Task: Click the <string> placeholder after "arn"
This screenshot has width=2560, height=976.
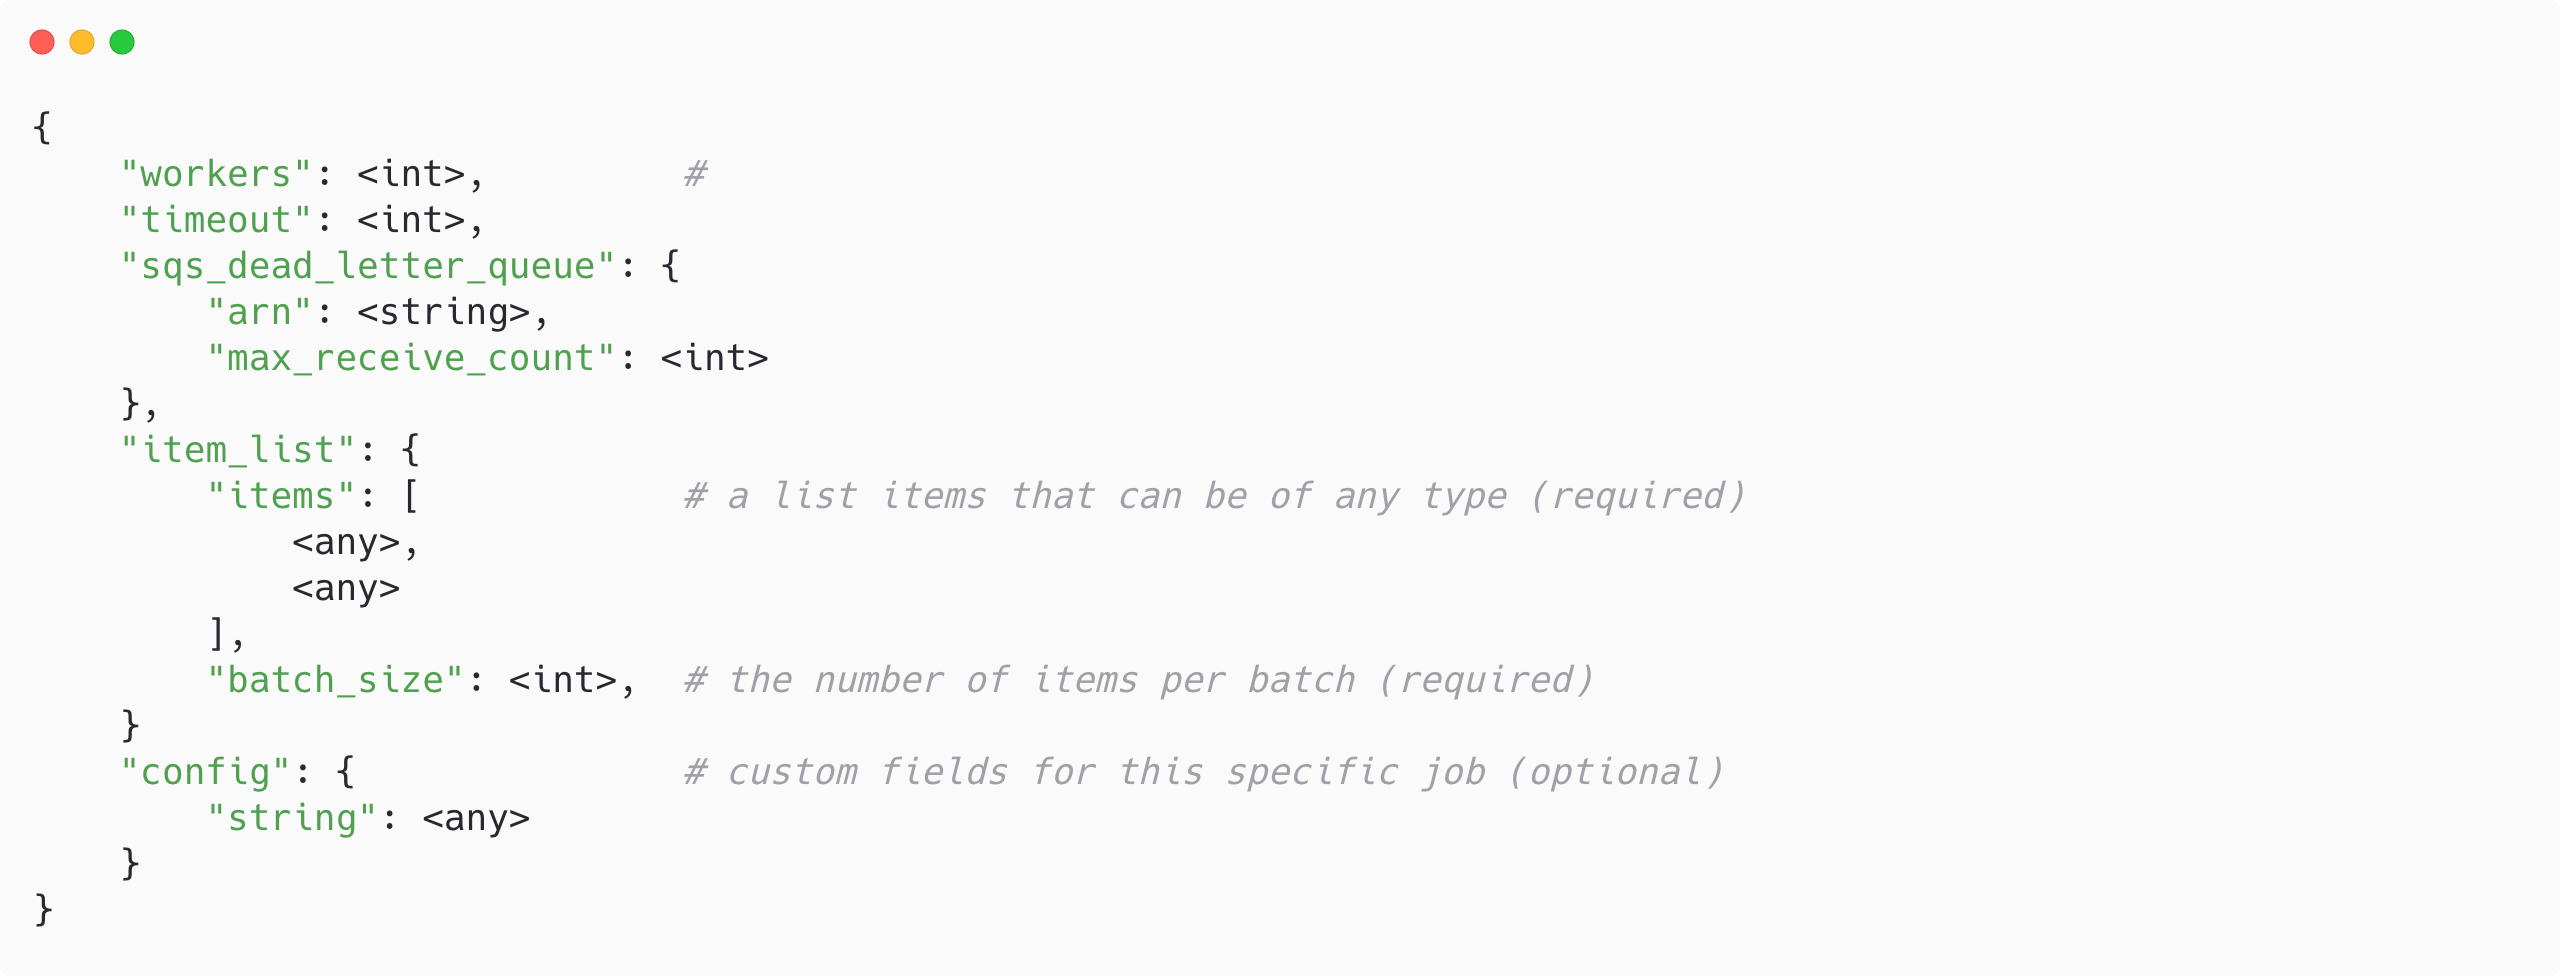Action: (x=443, y=312)
